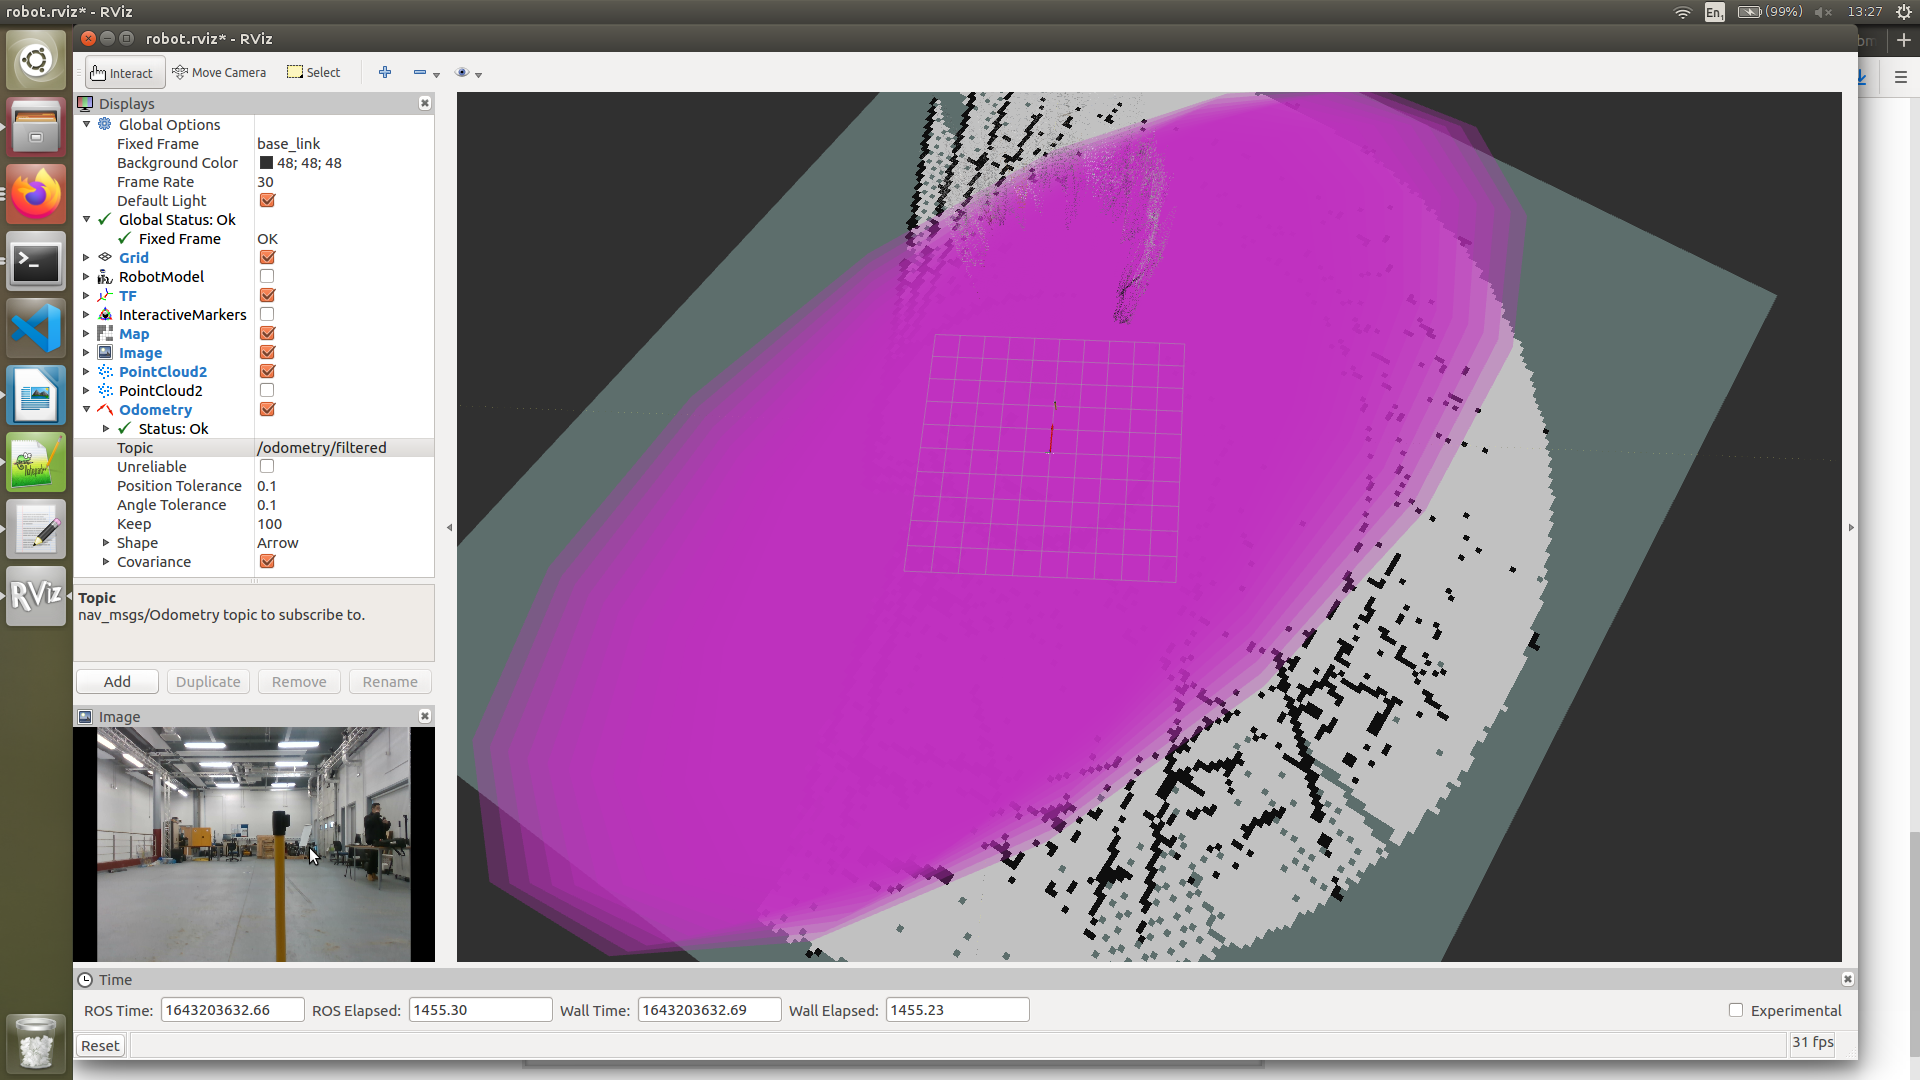Collapse the Global Status tree node

point(87,219)
